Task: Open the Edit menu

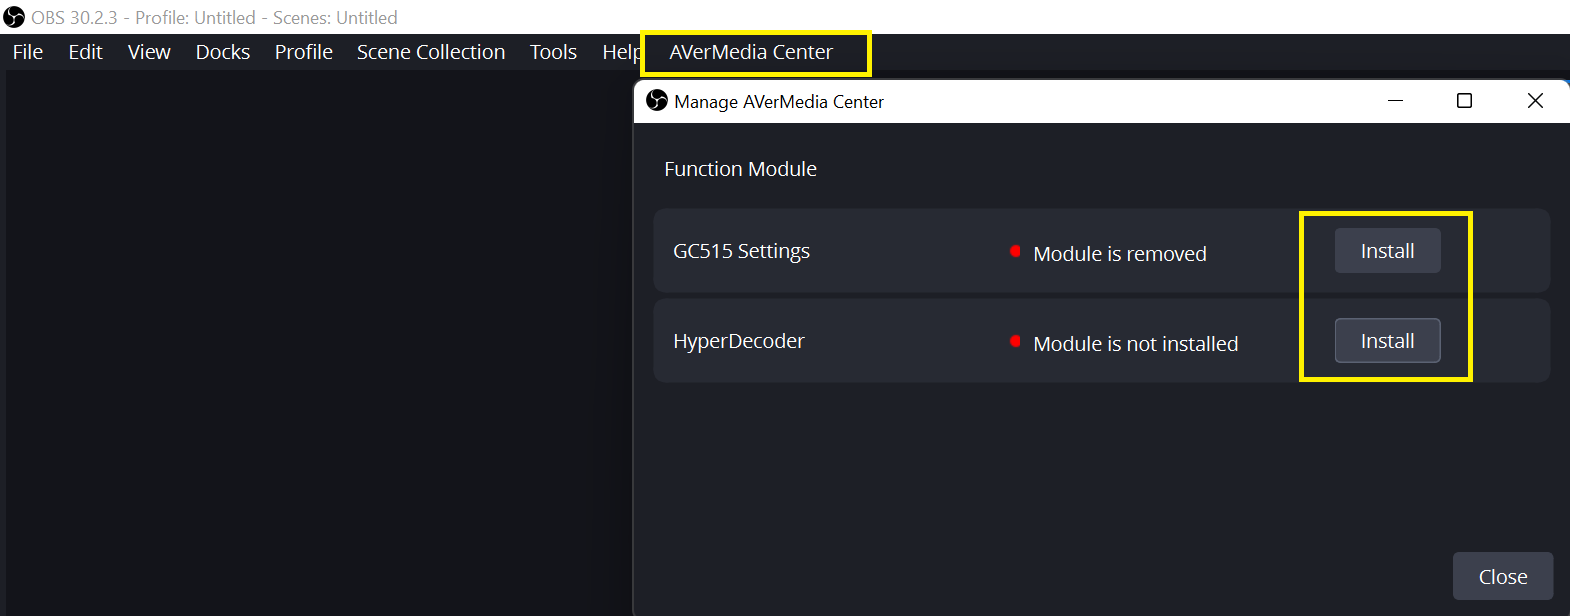Action: (86, 52)
